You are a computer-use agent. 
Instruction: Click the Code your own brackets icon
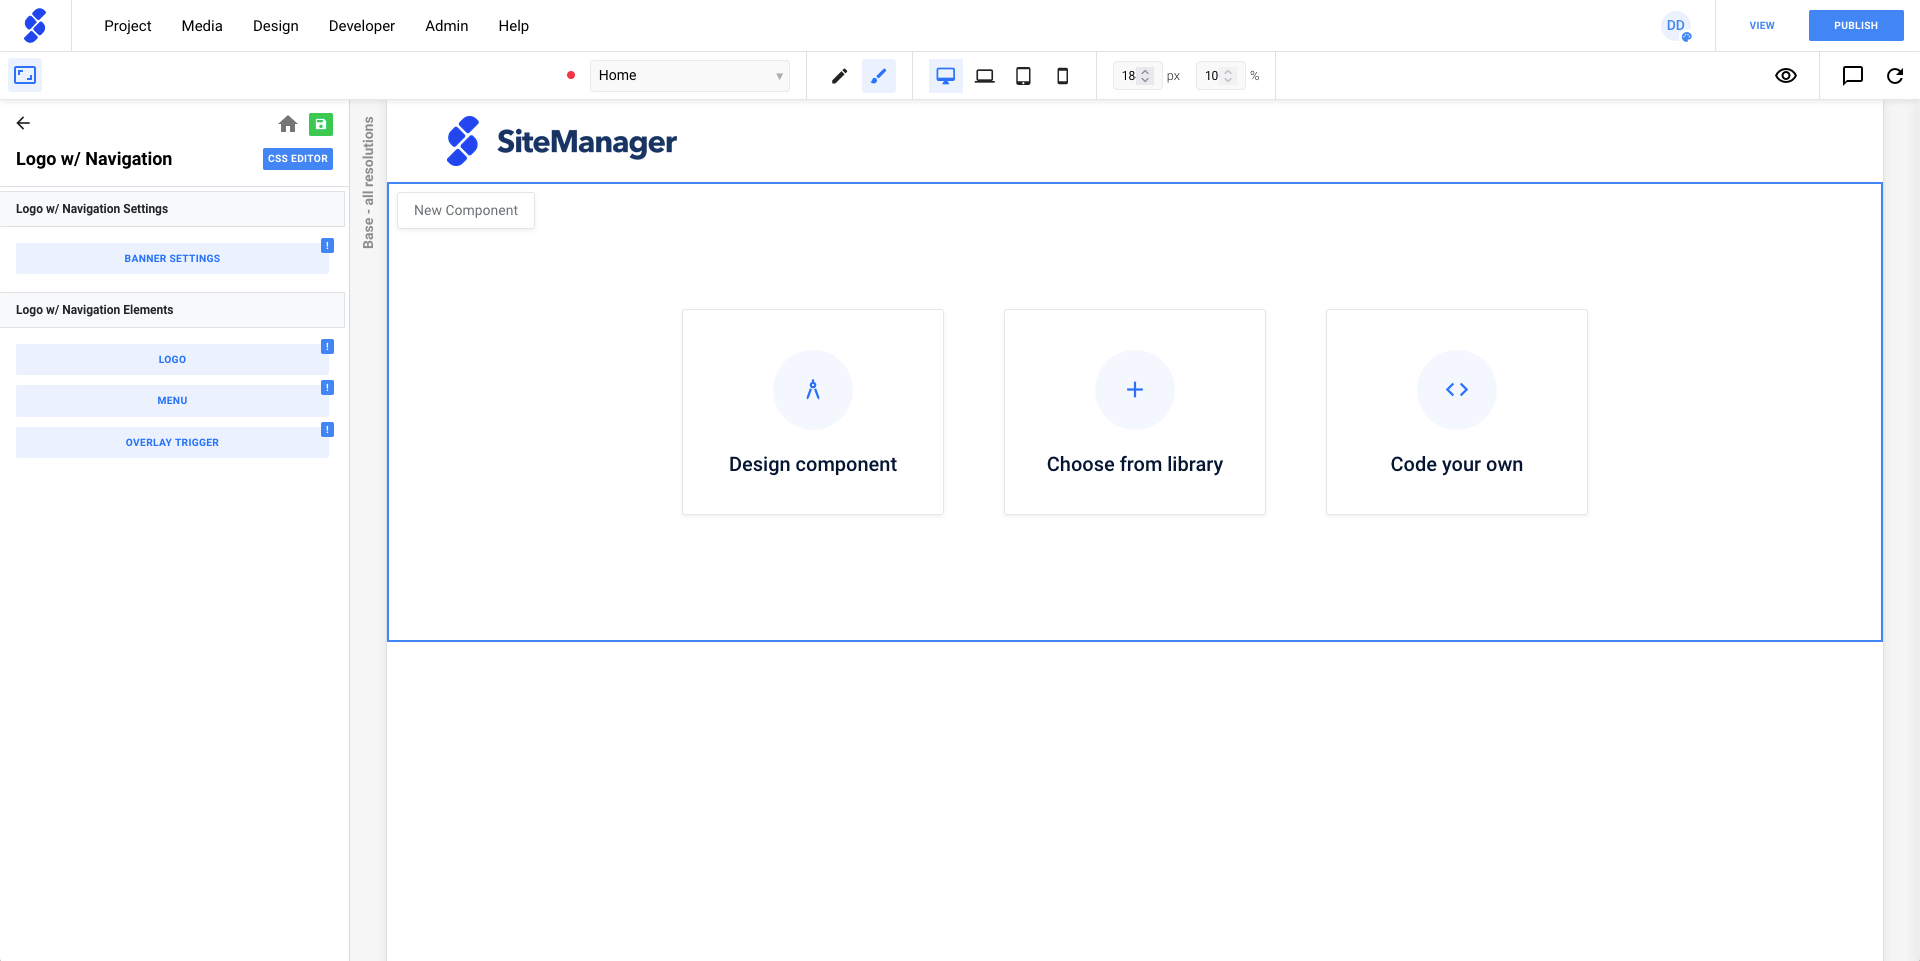coord(1457,390)
